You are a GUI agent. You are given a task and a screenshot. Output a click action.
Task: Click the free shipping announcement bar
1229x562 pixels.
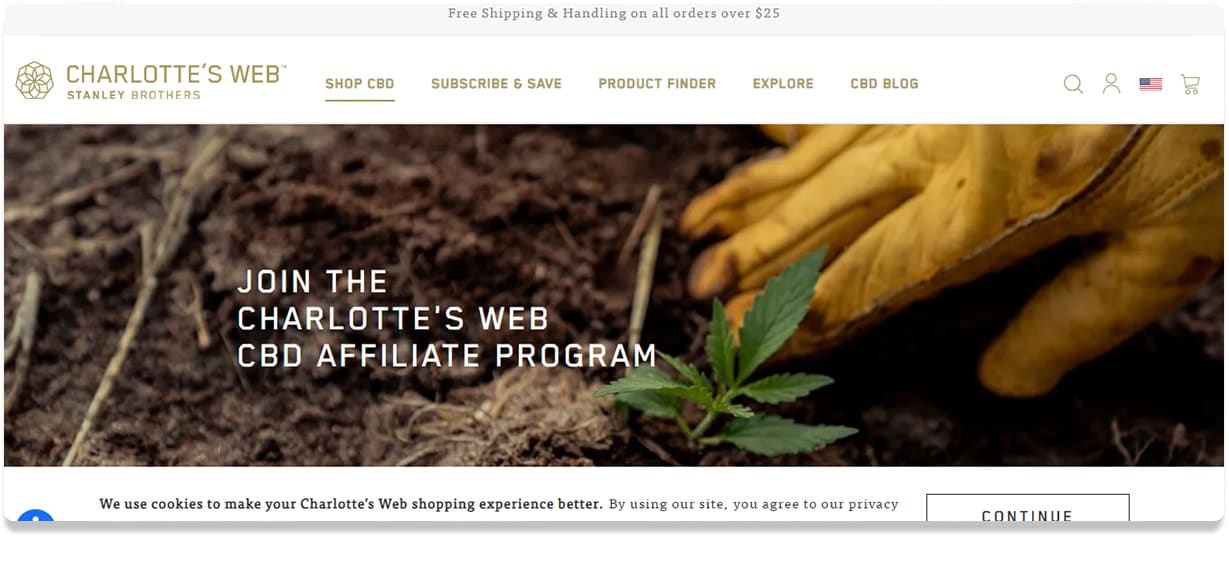tap(614, 14)
